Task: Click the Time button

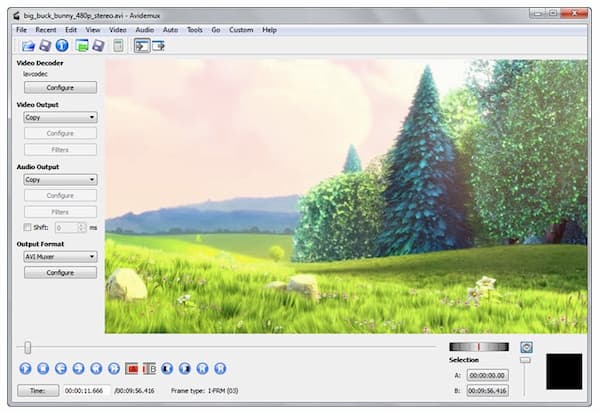Action: (x=38, y=391)
